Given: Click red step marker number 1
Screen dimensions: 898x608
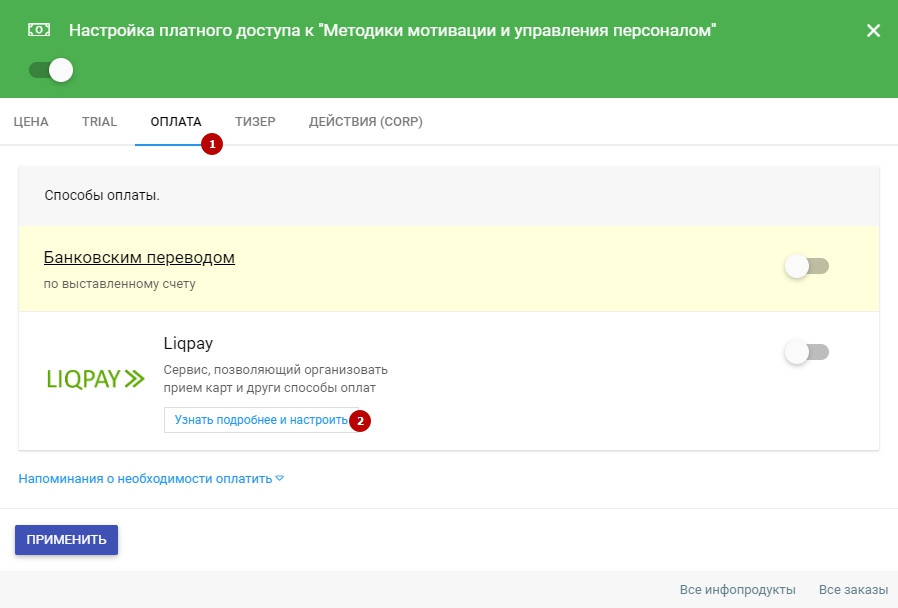Looking at the screenshot, I should (x=211, y=144).
